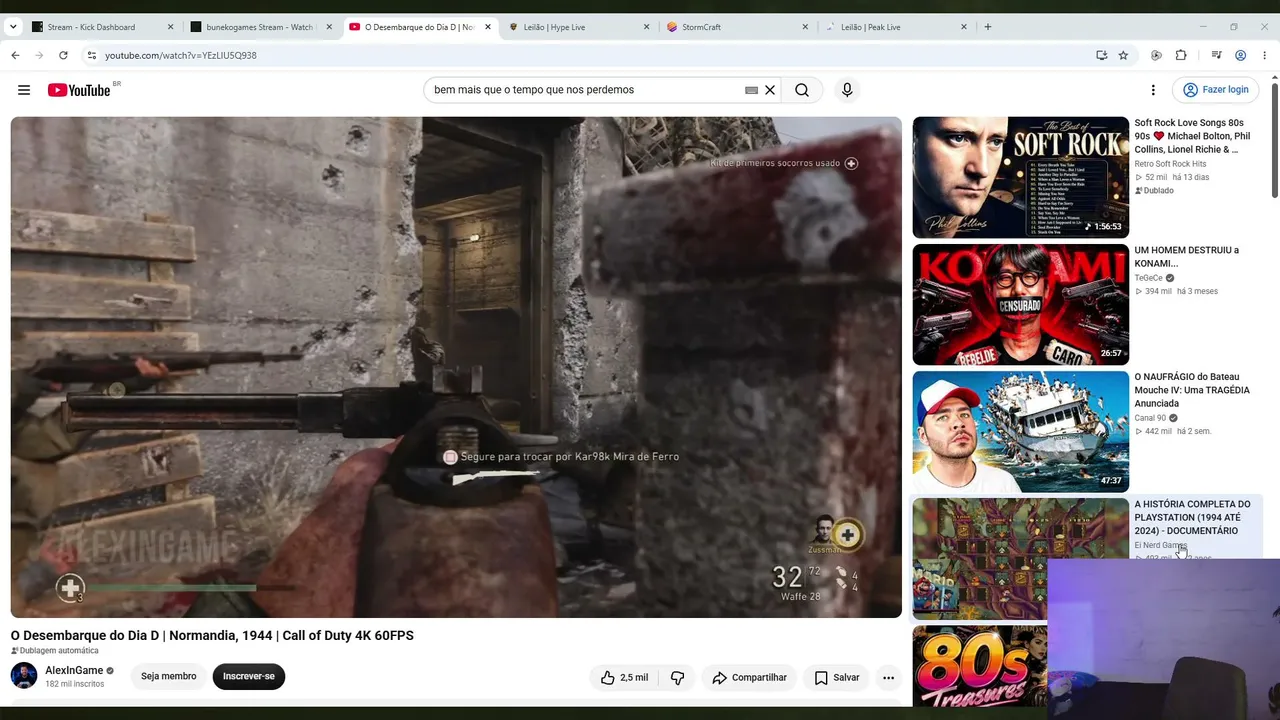Save the video with Salvar
The image size is (1280, 720).
(x=836, y=677)
